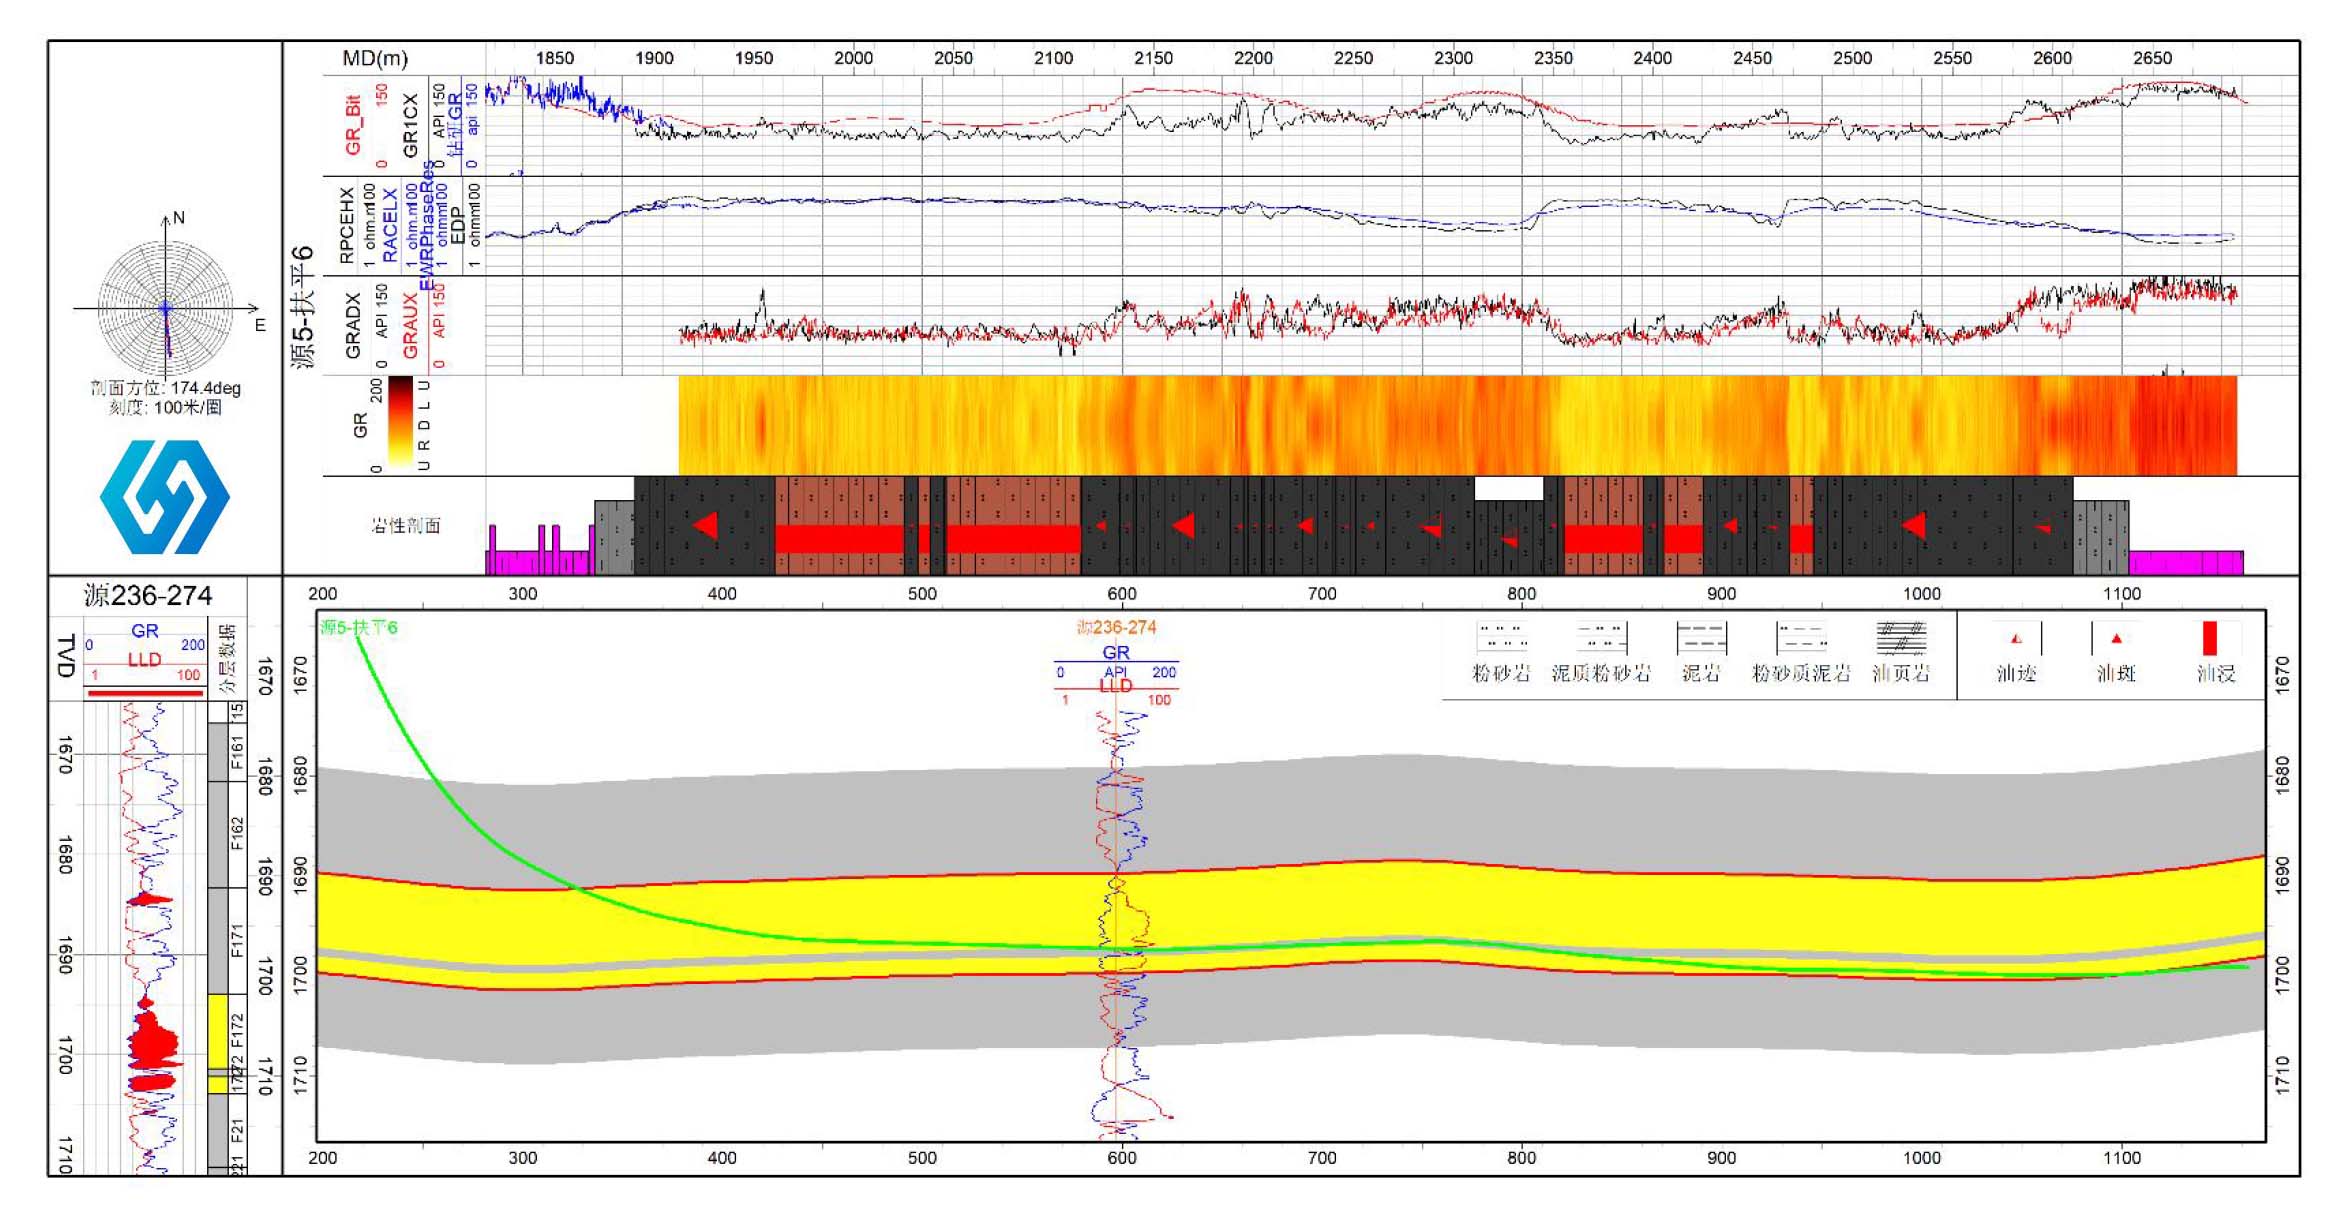Image resolution: width=2339 pixels, height=1218 pixels.
Task: Click the 油页岩 oil shale legend pattern
Action: click(x=1902, y=638)
